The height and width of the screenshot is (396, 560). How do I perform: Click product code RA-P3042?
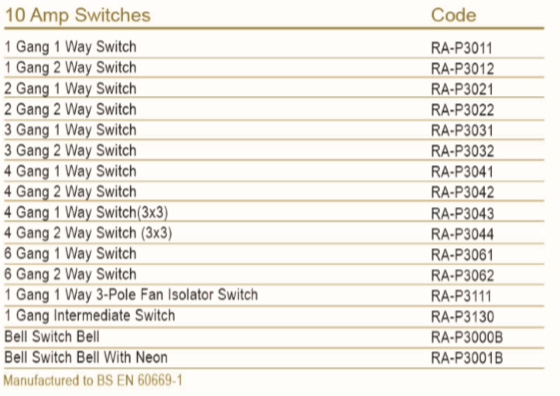[462, 193]
